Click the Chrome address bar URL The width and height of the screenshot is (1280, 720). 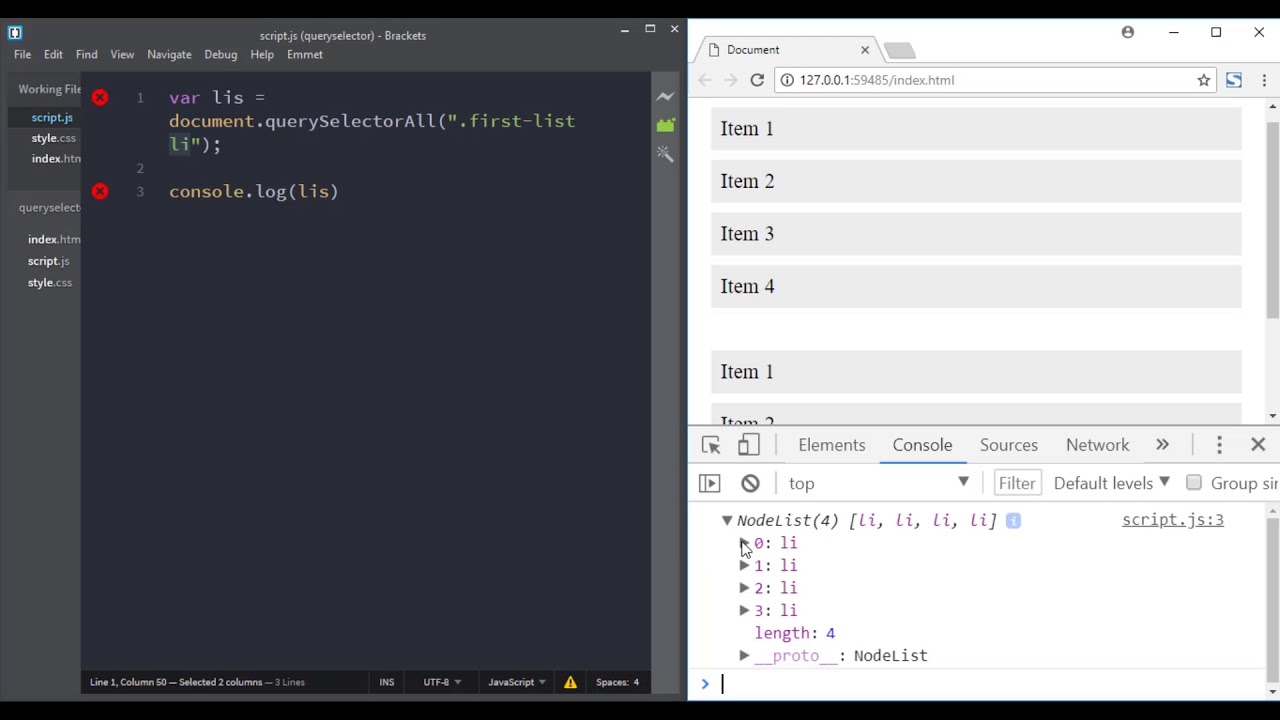pos(877,80)
